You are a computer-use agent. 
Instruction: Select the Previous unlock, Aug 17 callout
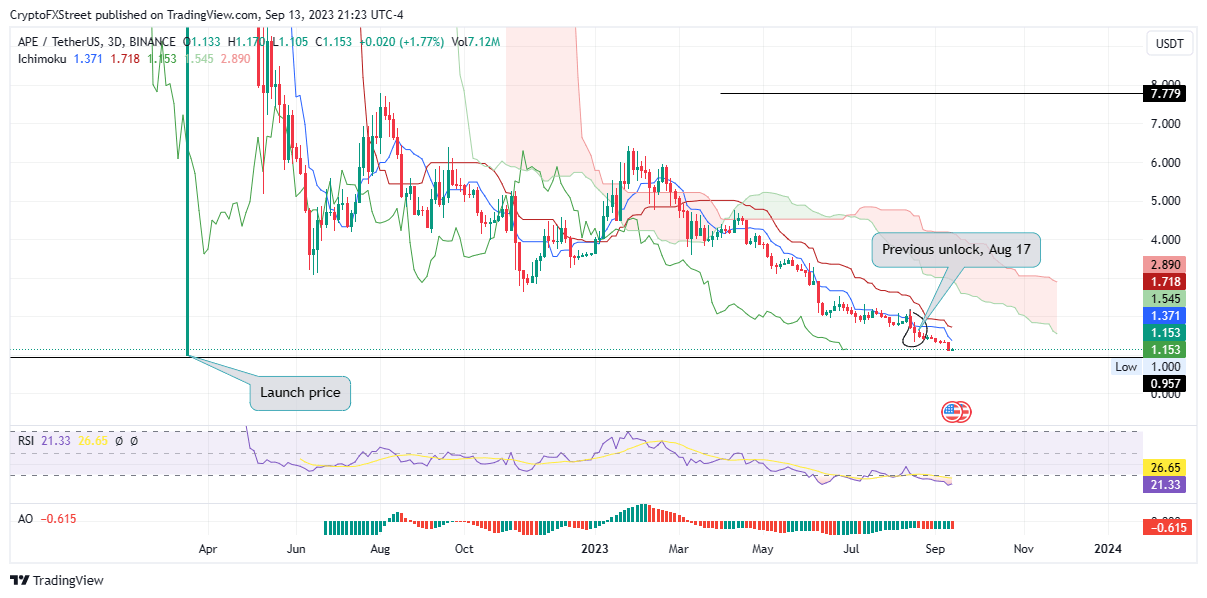click(x=956, y=249)
